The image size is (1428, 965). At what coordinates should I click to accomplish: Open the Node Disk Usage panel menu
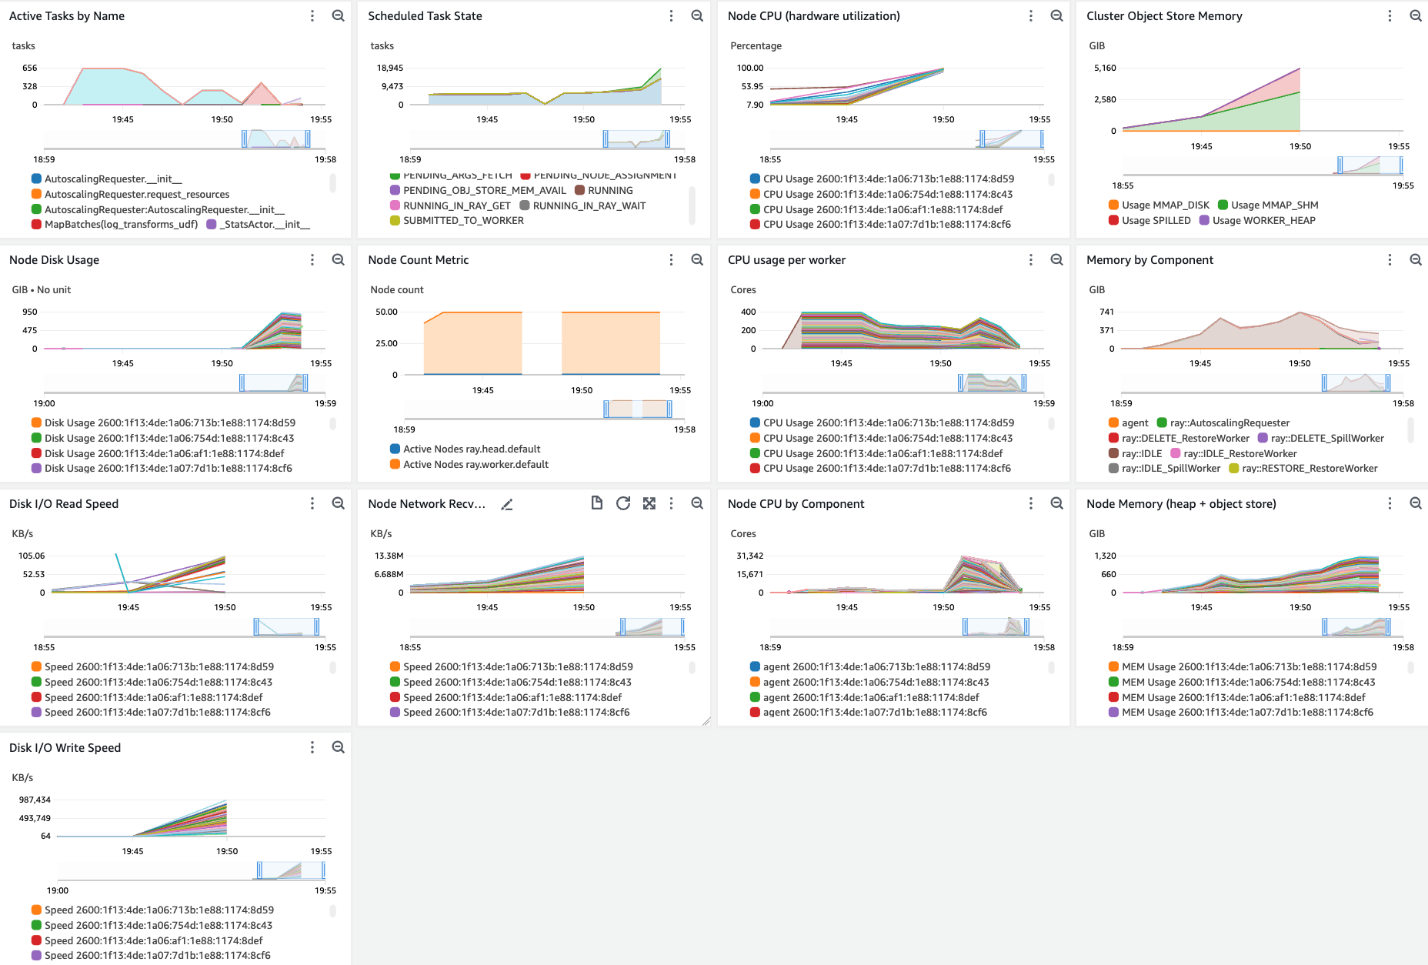point(312,259)
